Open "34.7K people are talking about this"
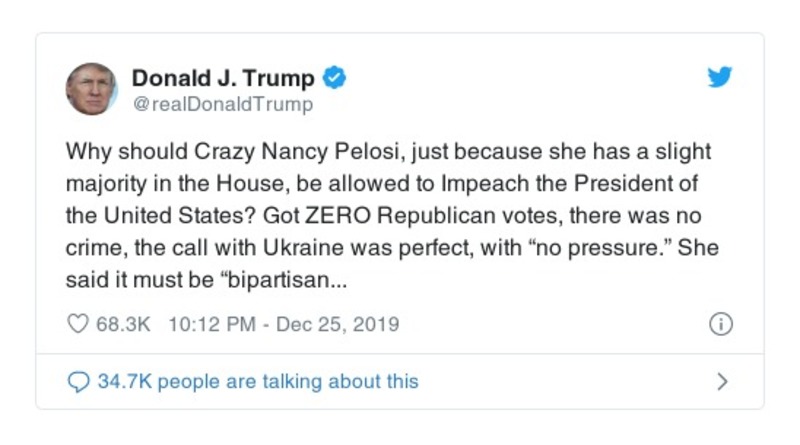This screenshot has height=445, width=800. 257,381
